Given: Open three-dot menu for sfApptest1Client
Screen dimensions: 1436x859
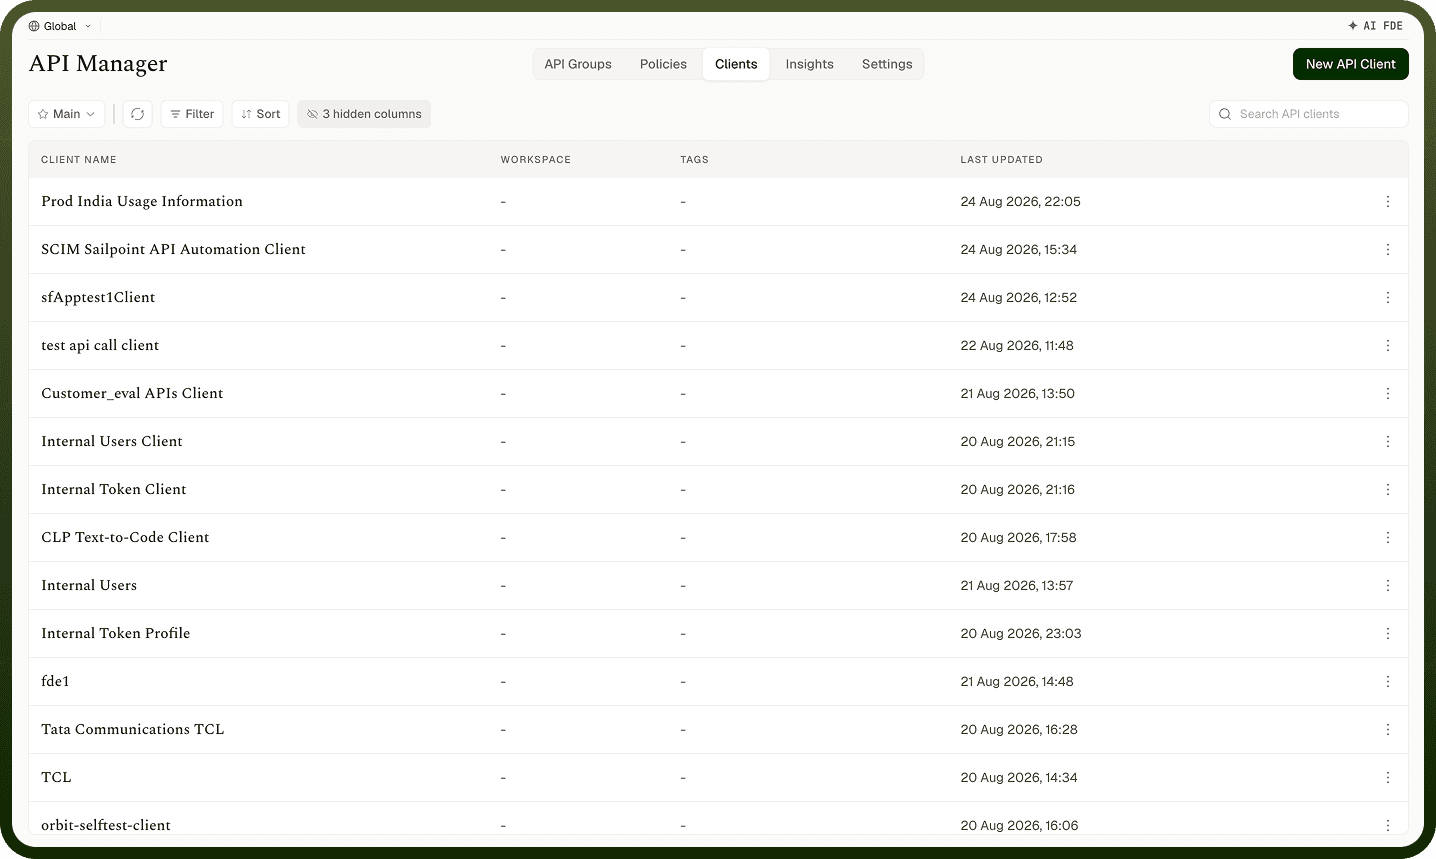Looking at the screenshot, I should 1388,298.
